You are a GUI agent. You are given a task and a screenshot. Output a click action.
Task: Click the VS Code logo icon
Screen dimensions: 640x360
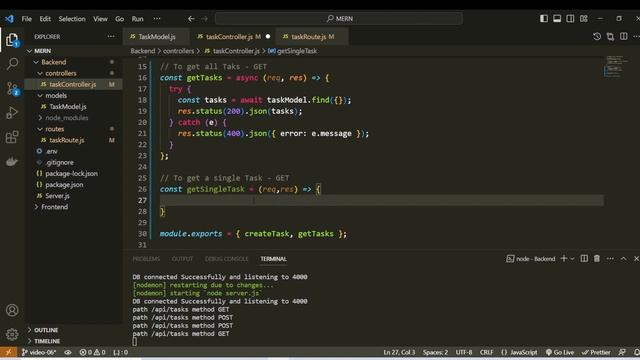point(9,19)
